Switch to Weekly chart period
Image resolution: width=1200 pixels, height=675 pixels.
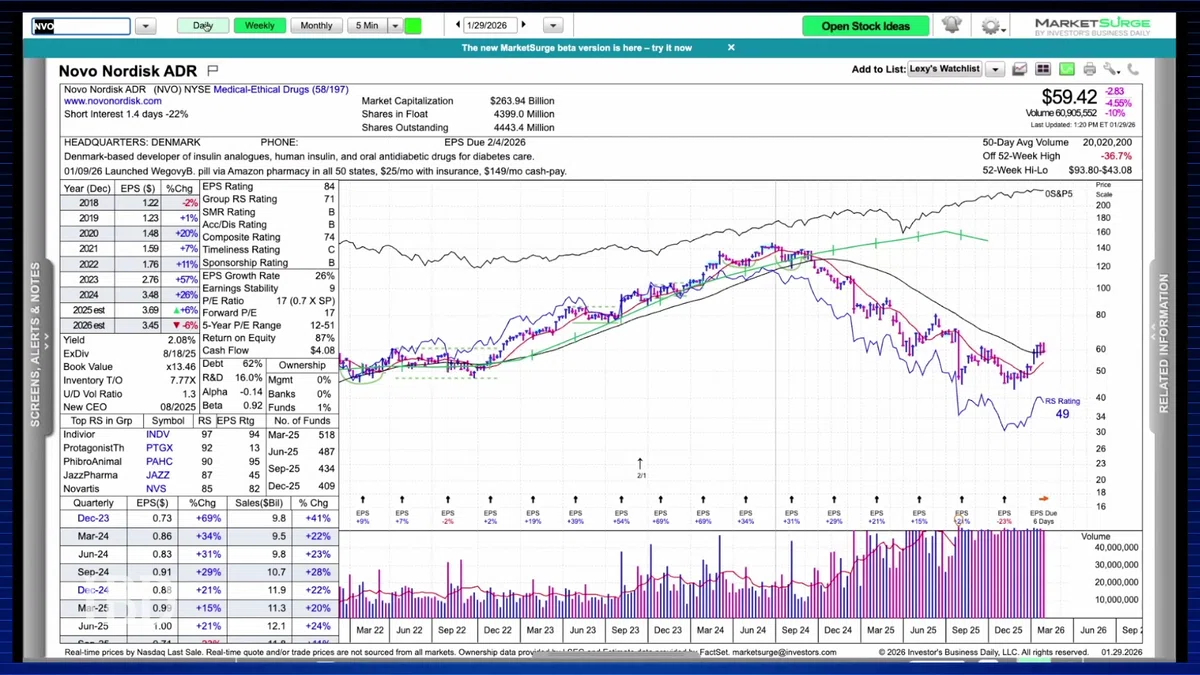pos(260,26)
